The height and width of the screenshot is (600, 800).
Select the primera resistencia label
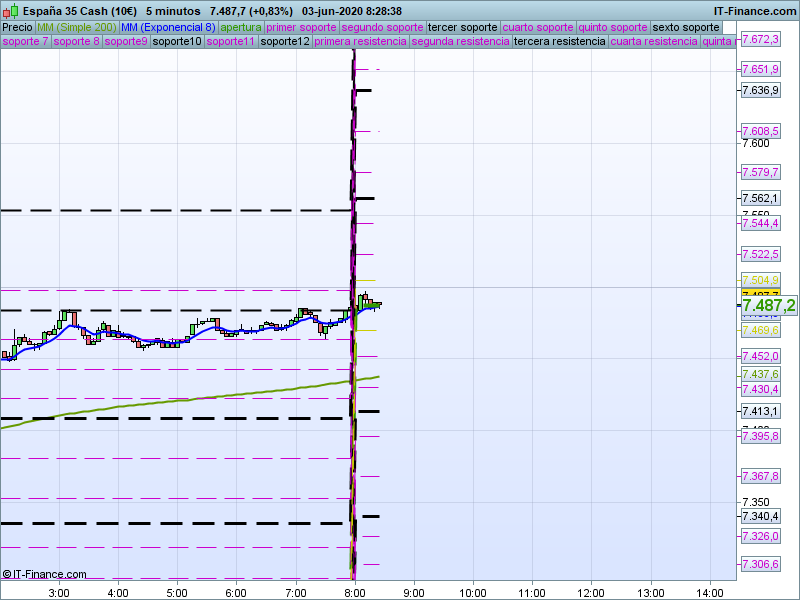(x=360, y=42)
